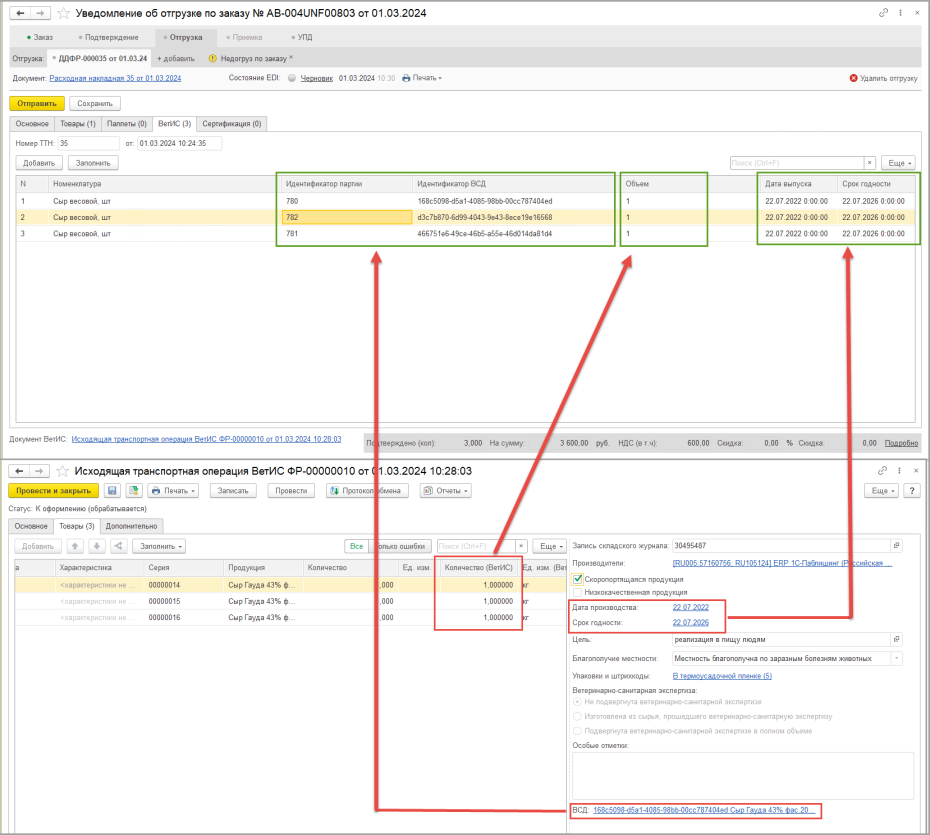Toggle the Скоропортящаяся продукция checkbox
Image resolution: width=930 pixels, height=835 pixels.
[578, 579]
